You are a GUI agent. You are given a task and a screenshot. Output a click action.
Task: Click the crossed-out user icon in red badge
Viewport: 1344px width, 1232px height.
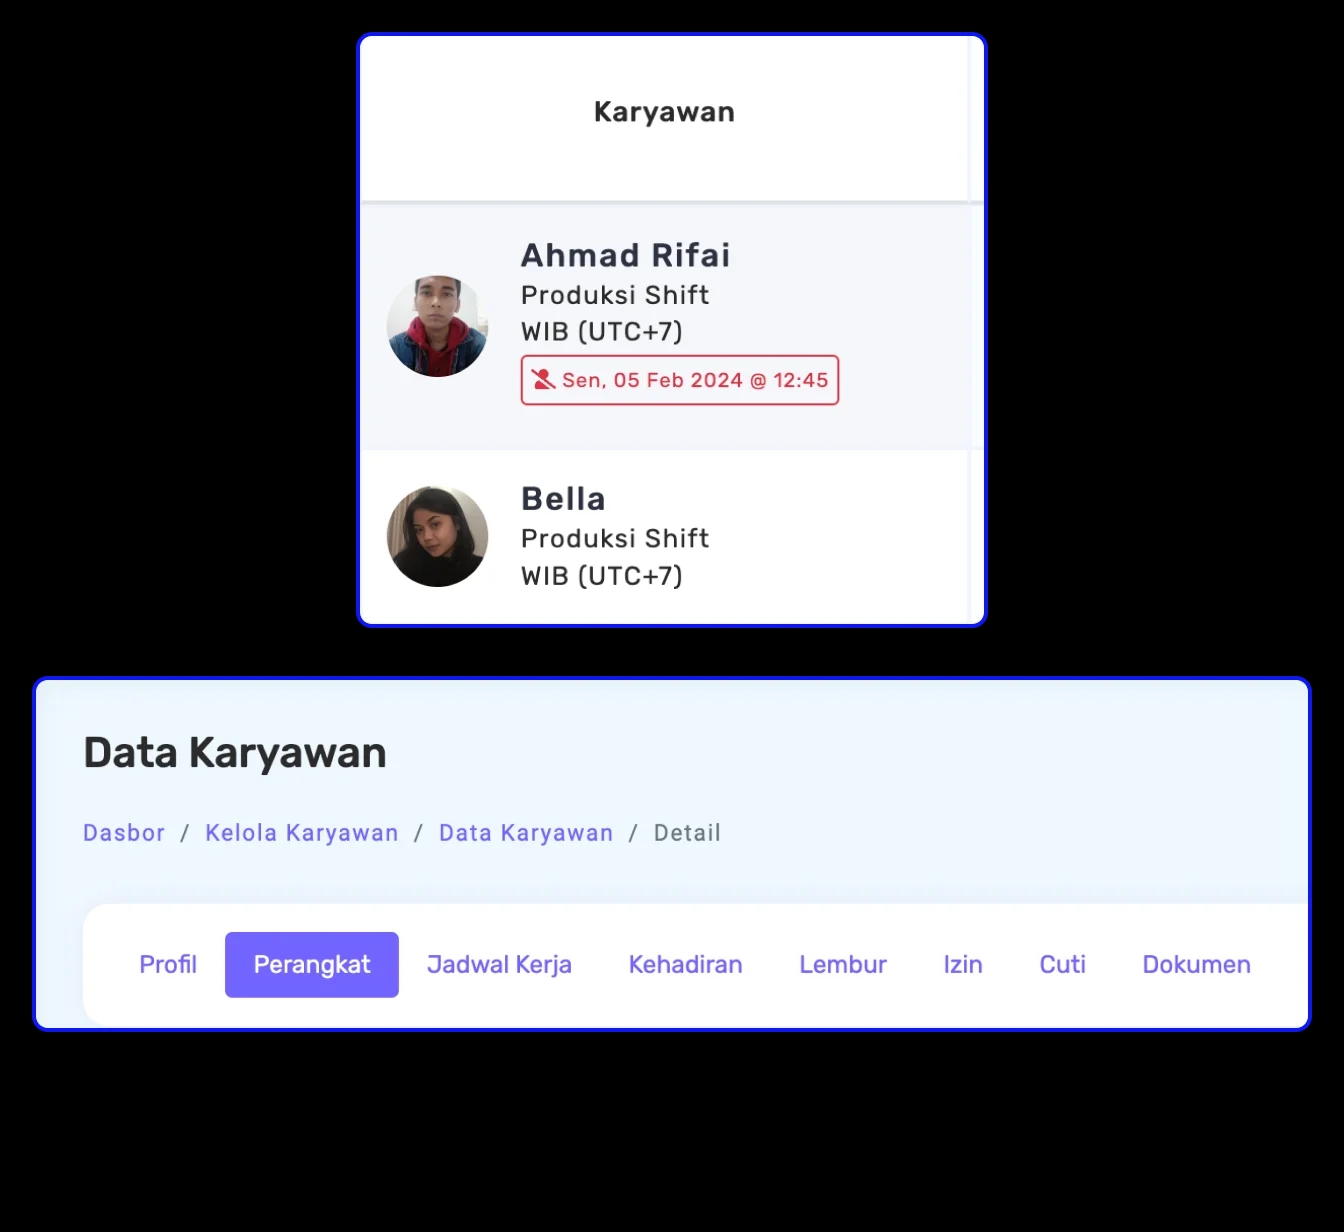click(x=543, y=380)
